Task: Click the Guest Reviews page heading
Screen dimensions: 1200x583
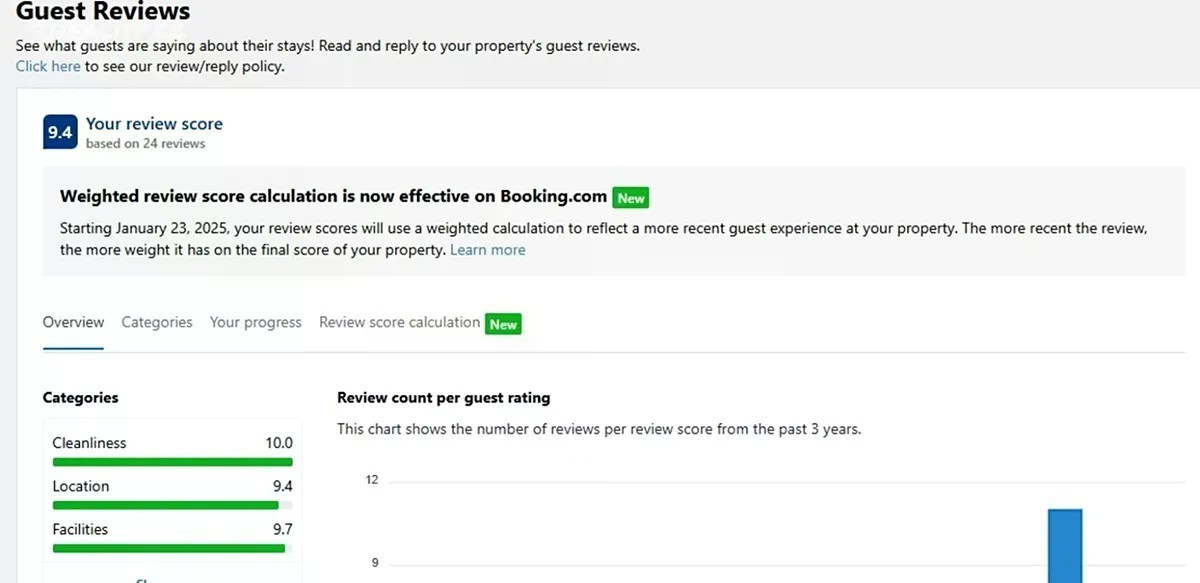Action: pyautogui.click(x=103, y=13)
